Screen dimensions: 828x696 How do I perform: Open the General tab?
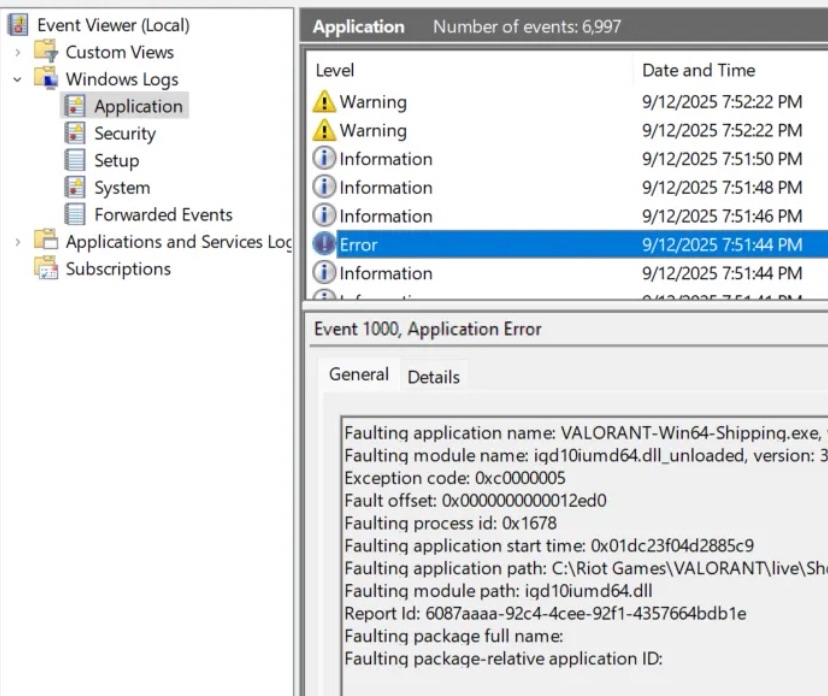click(x=358, y=375)
